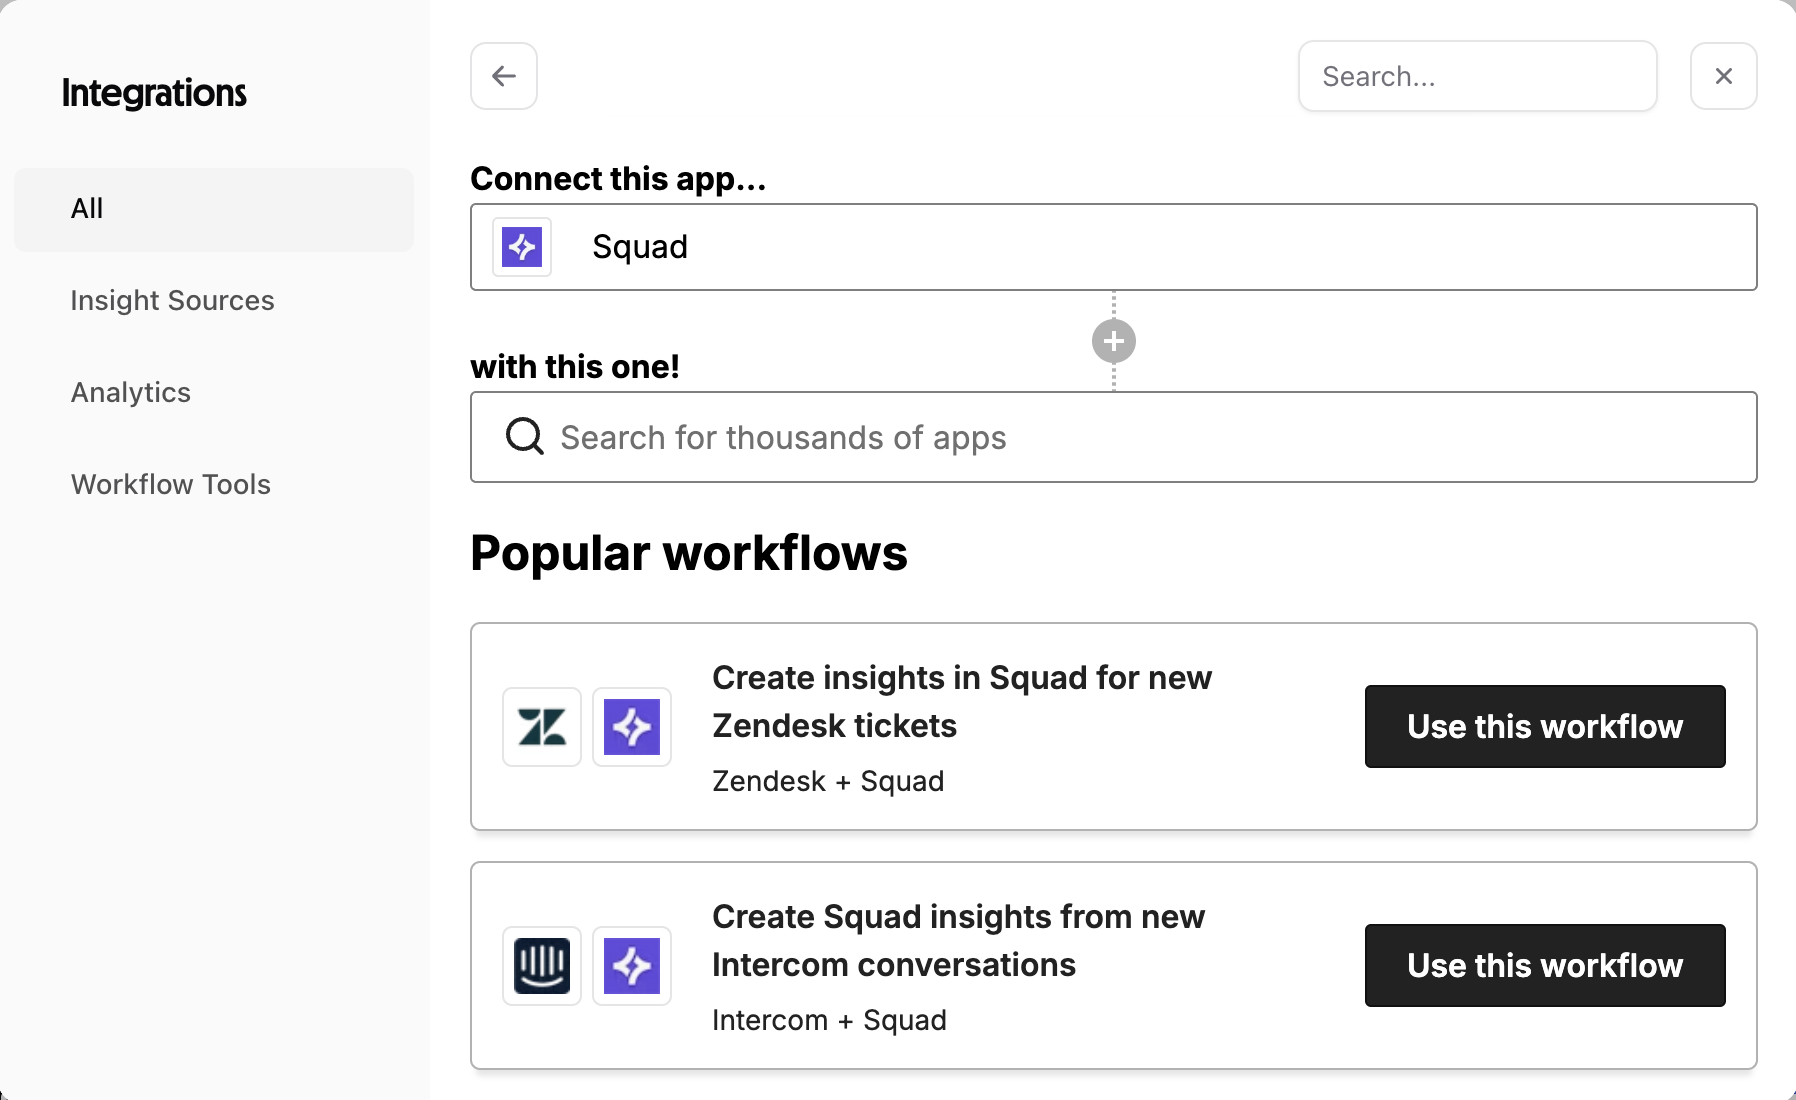This screenshot has width=1796, height=1100.
Task: Click the 'Zendesk + Squad' text
Action: tap(828, 781)
